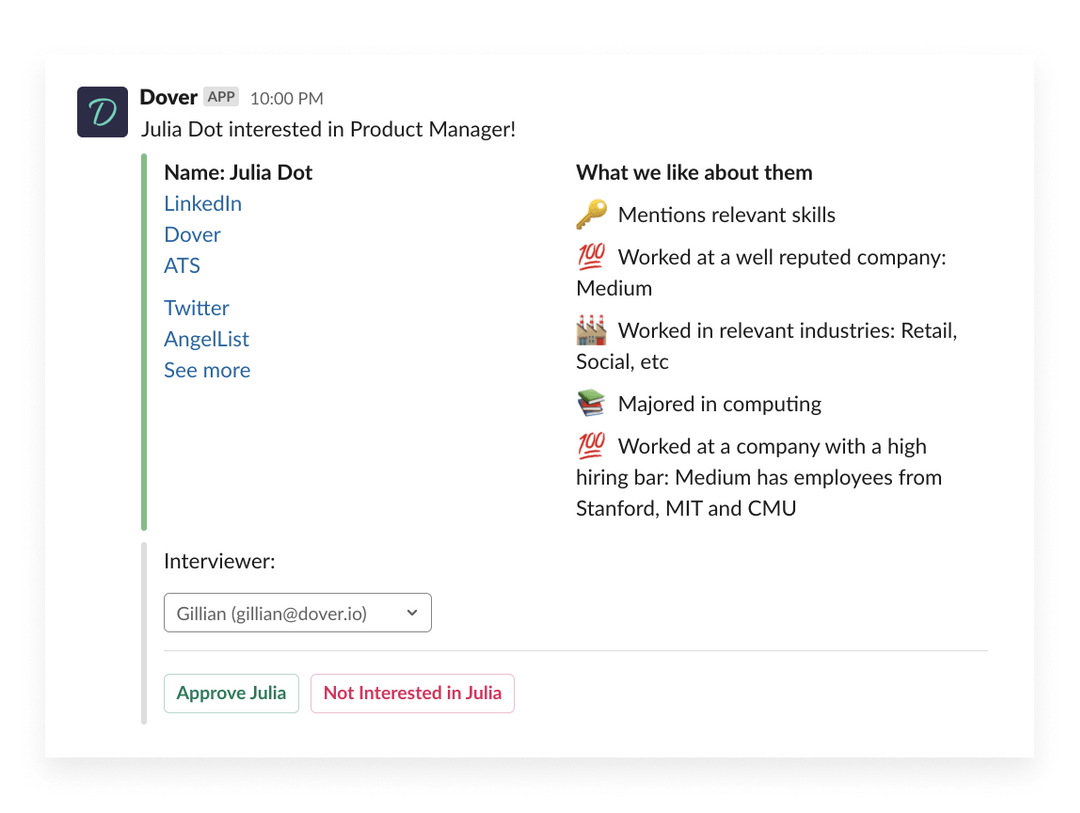Click the Name: Julia Dot heading
The height and width of the screenshot is (813, 1080).
[238, 172]
